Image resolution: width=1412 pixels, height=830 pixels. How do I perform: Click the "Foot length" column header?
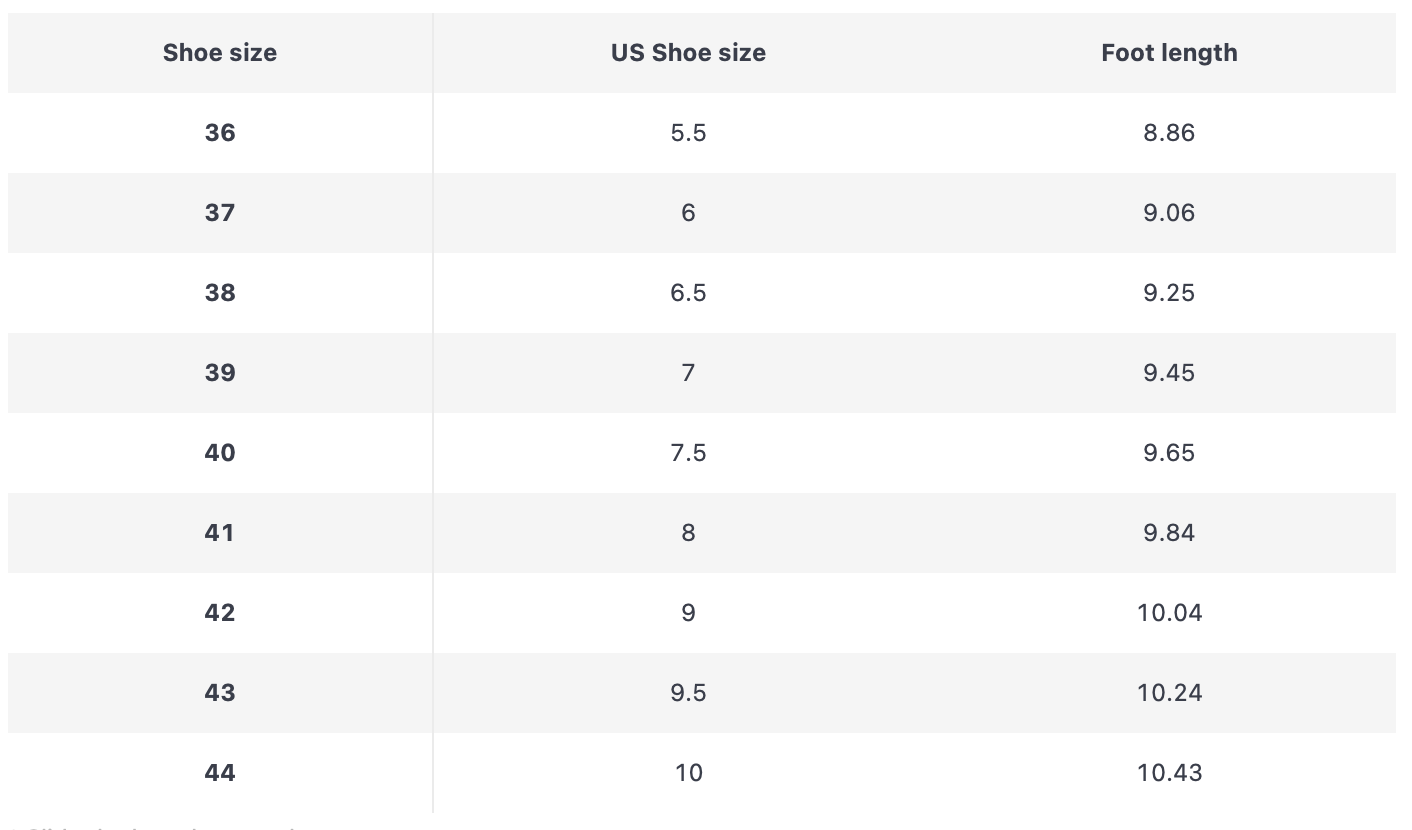click(1169, 53)
